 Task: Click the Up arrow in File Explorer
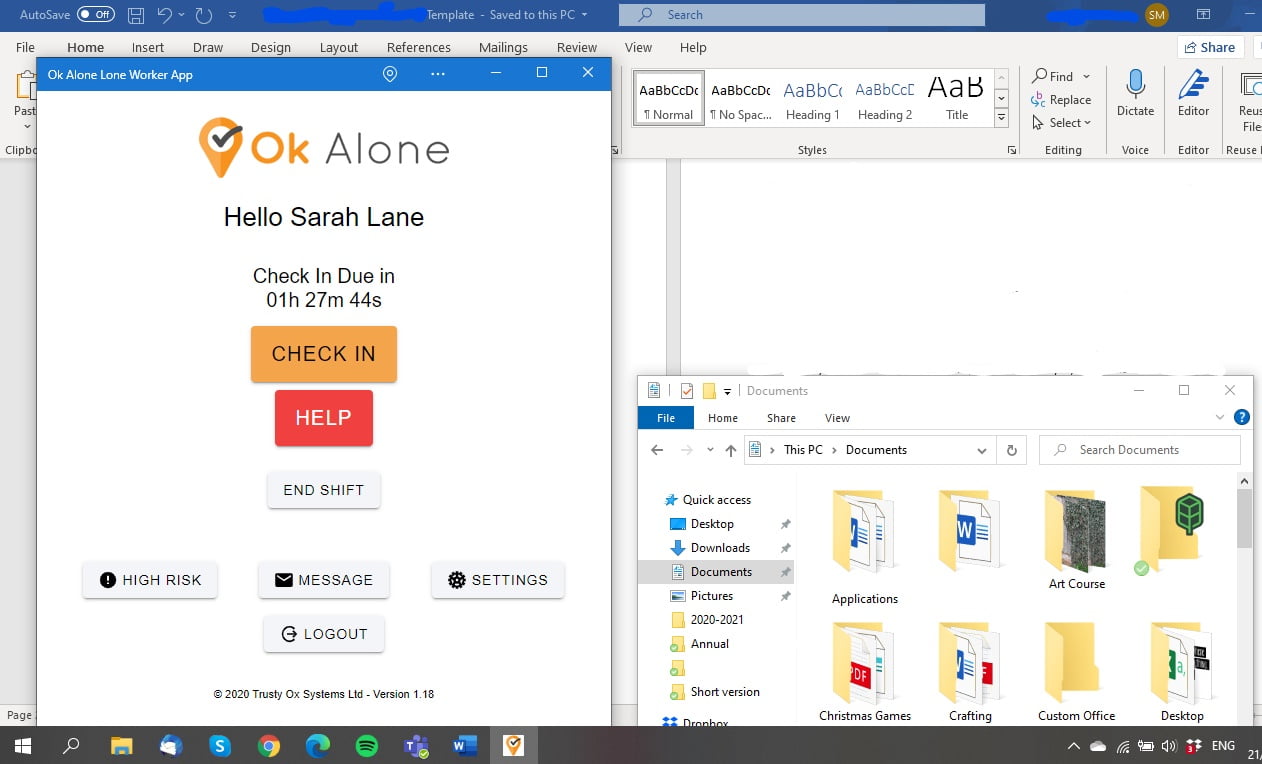731,450
